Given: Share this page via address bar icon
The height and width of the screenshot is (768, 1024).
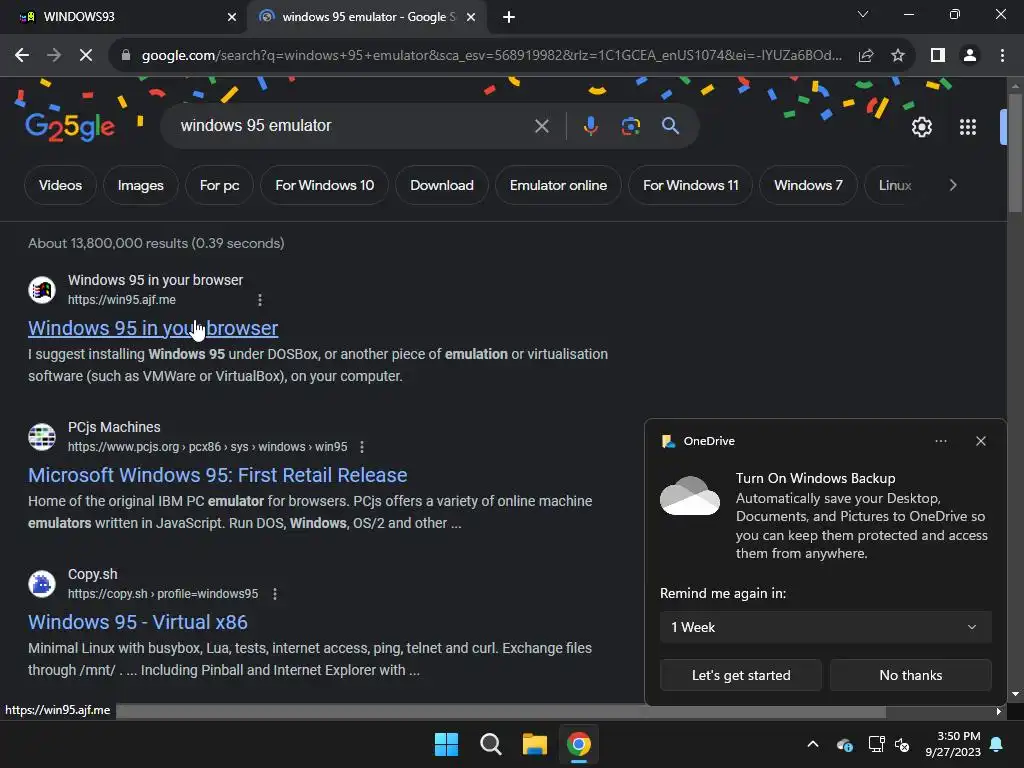Looking at the screenshot, I should coord(866,56).
